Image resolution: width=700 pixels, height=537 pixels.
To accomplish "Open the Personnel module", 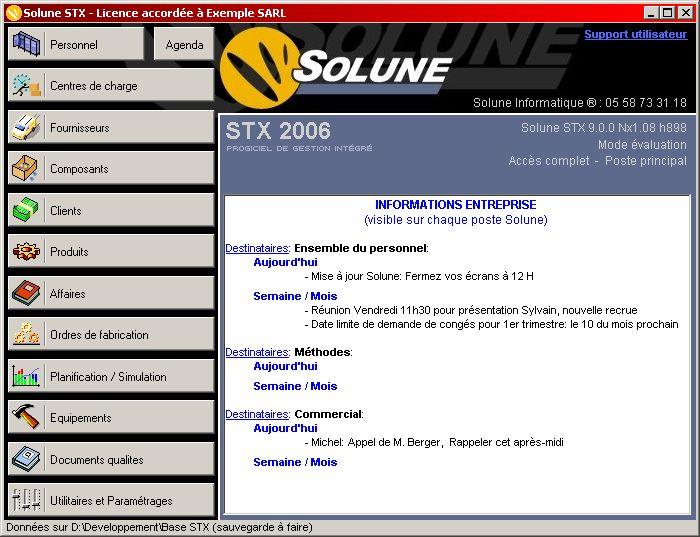I will [x=76, y=44].
